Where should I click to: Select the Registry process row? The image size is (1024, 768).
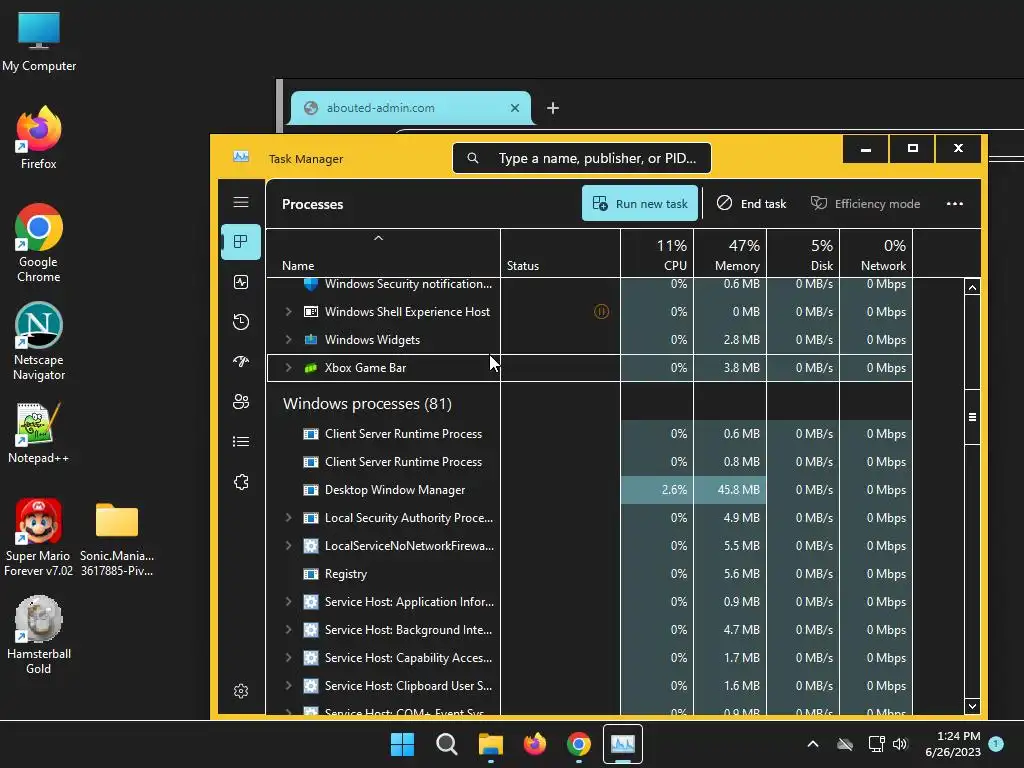pyautogui.click(x=590, y=574)
